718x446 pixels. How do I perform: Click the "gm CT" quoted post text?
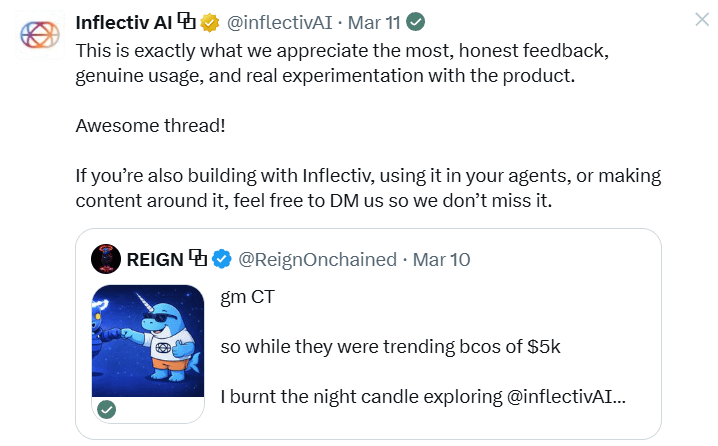pyautogui.click(x=246, y=299)
